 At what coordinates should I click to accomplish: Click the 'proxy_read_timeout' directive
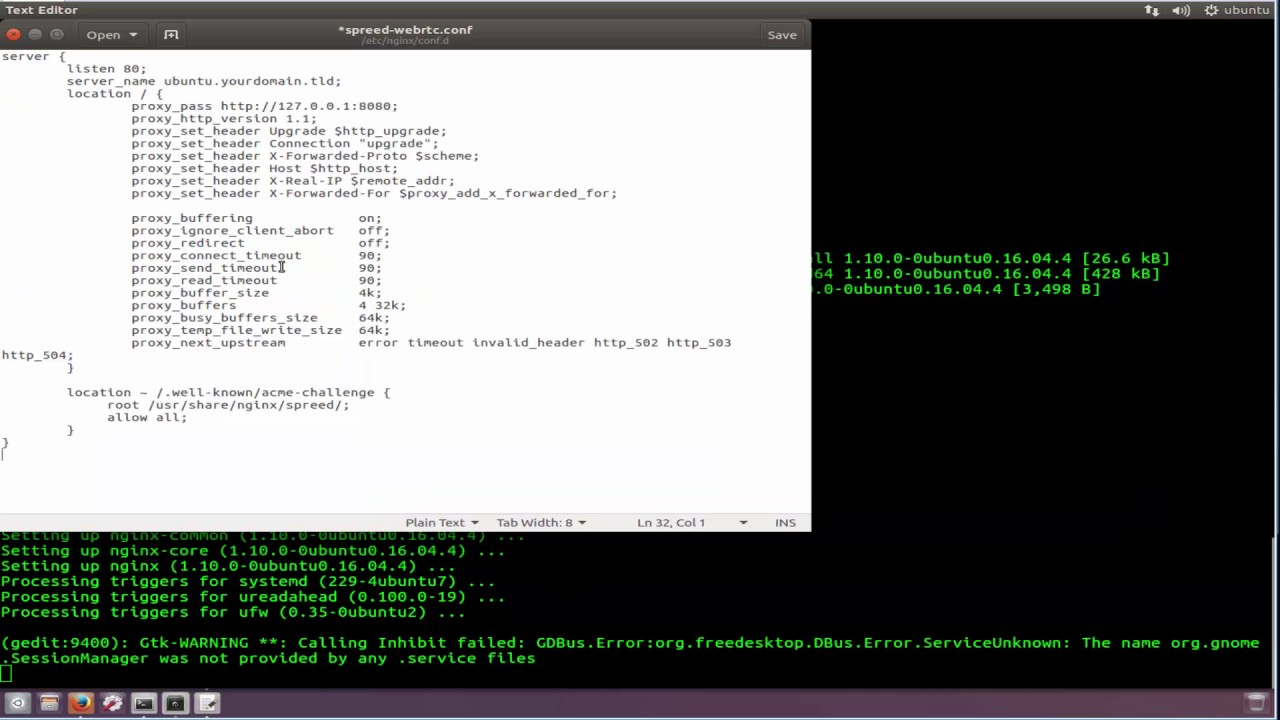click(x=204, y=280)
